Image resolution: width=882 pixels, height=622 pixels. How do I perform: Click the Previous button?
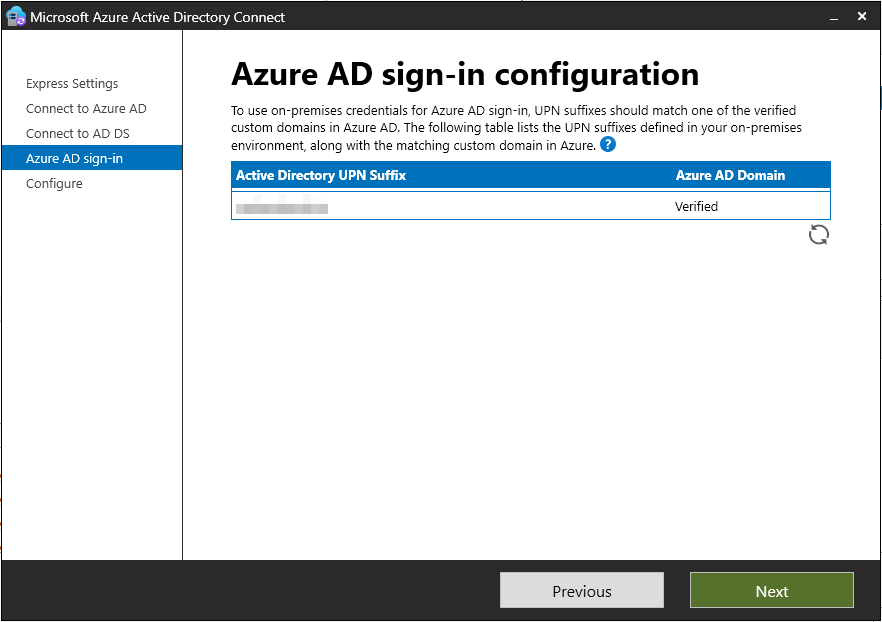582,591
